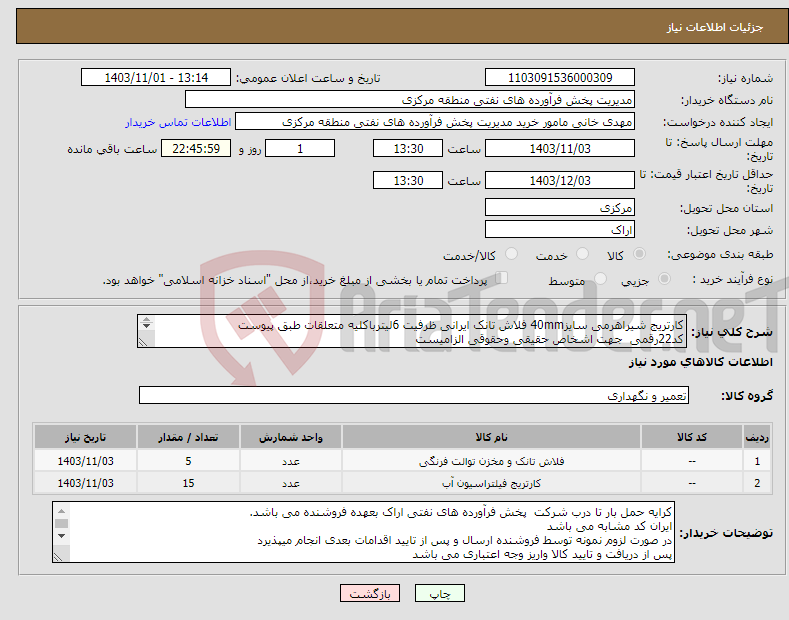
Task: Click the توضیحات خریدار scrollbar thumb
Action: click(x=61, y=523)
